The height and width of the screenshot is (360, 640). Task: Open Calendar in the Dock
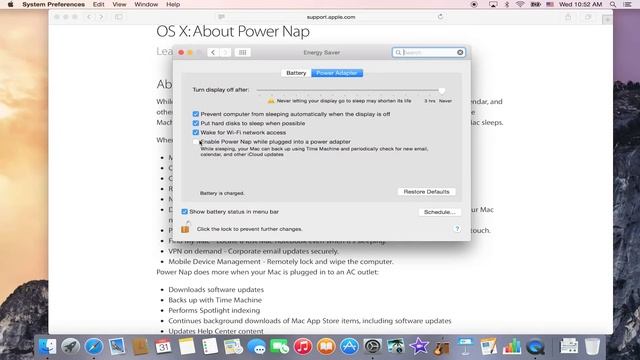coord(163,347)
